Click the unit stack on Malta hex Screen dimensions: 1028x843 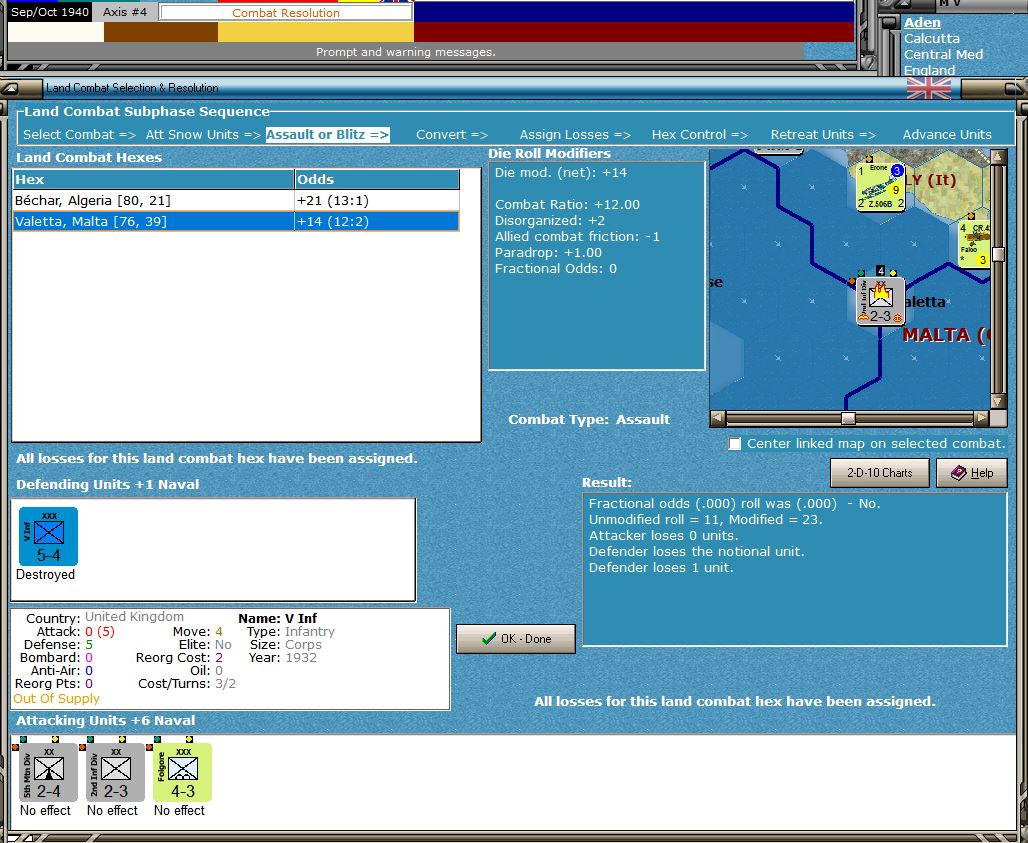(880, 300)
